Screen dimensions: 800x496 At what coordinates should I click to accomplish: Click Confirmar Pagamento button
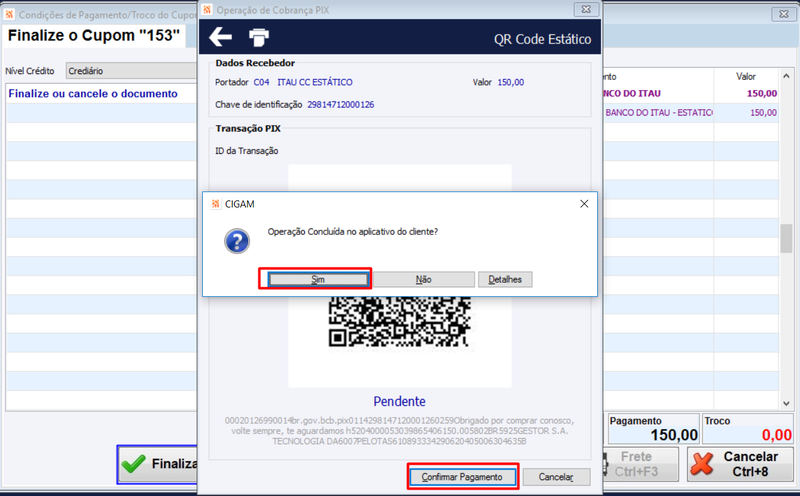462,477
